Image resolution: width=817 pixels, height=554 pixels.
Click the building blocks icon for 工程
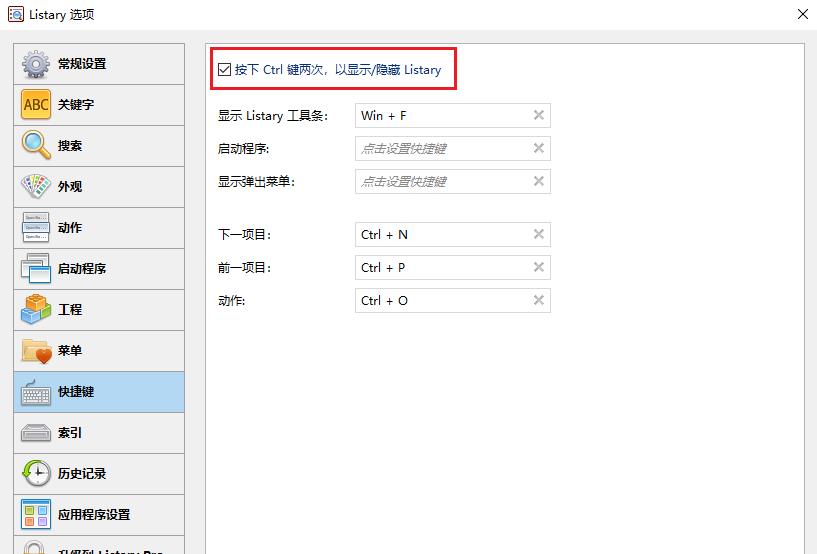pos(36,309)
